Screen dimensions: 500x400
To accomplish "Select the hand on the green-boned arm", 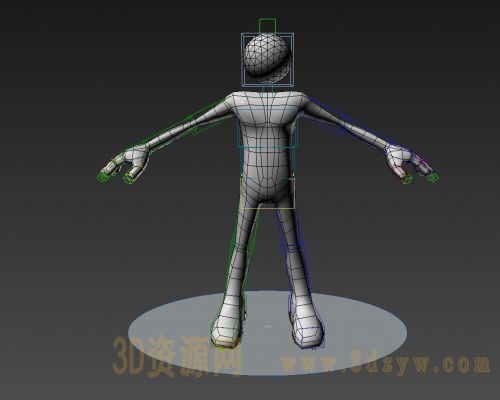I will click(128, 163).
